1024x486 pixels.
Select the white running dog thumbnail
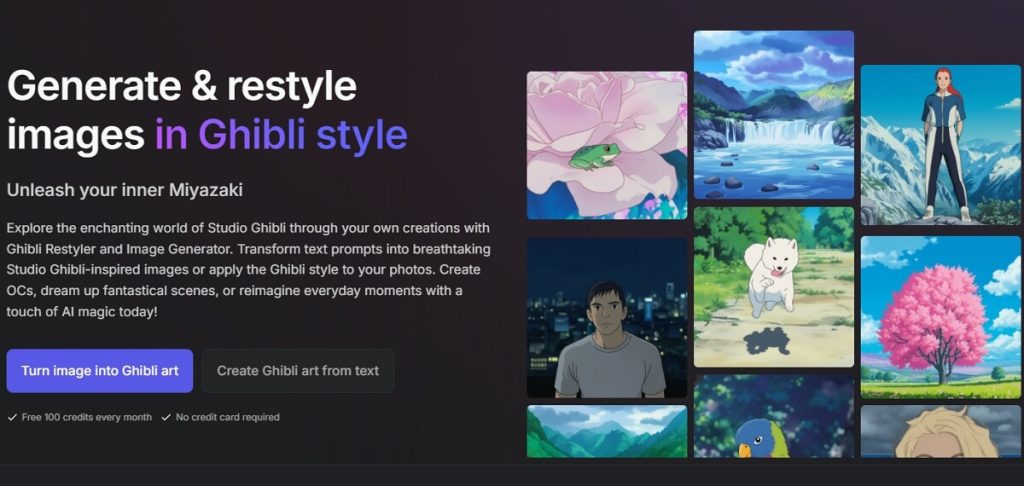click(774, 287)
